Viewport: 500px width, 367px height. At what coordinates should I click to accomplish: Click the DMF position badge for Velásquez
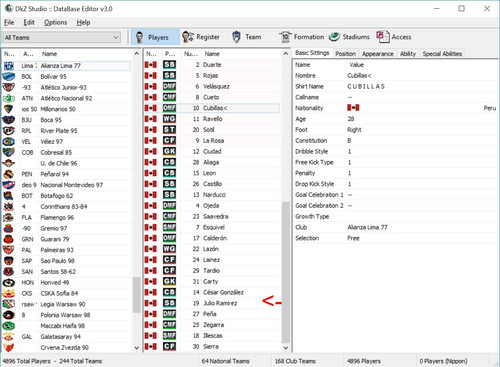tap(169, 86)
